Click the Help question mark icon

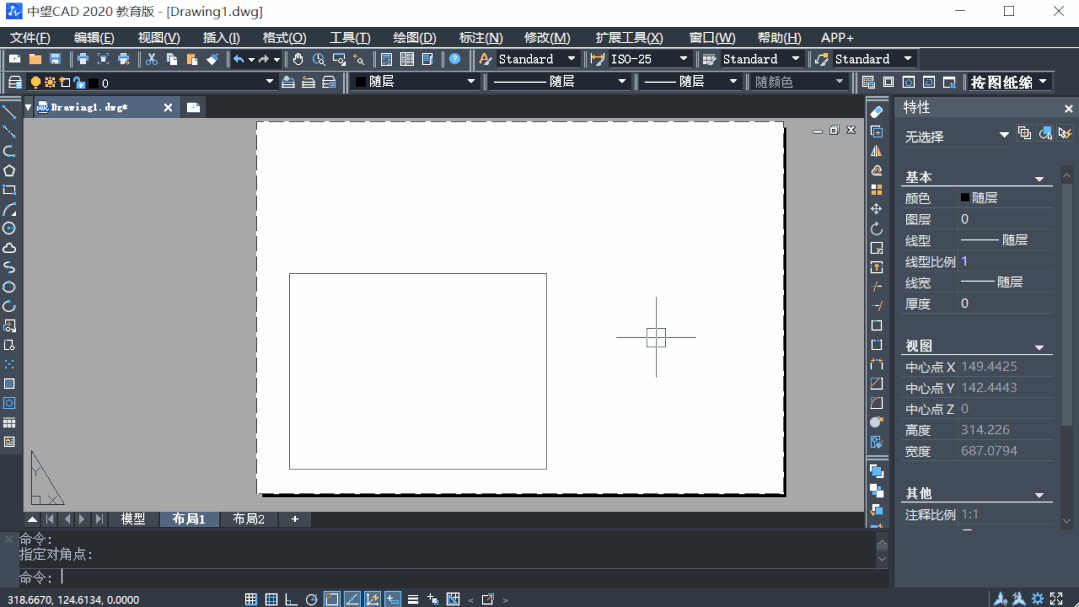pyautogui.click(x=455, y=59)
